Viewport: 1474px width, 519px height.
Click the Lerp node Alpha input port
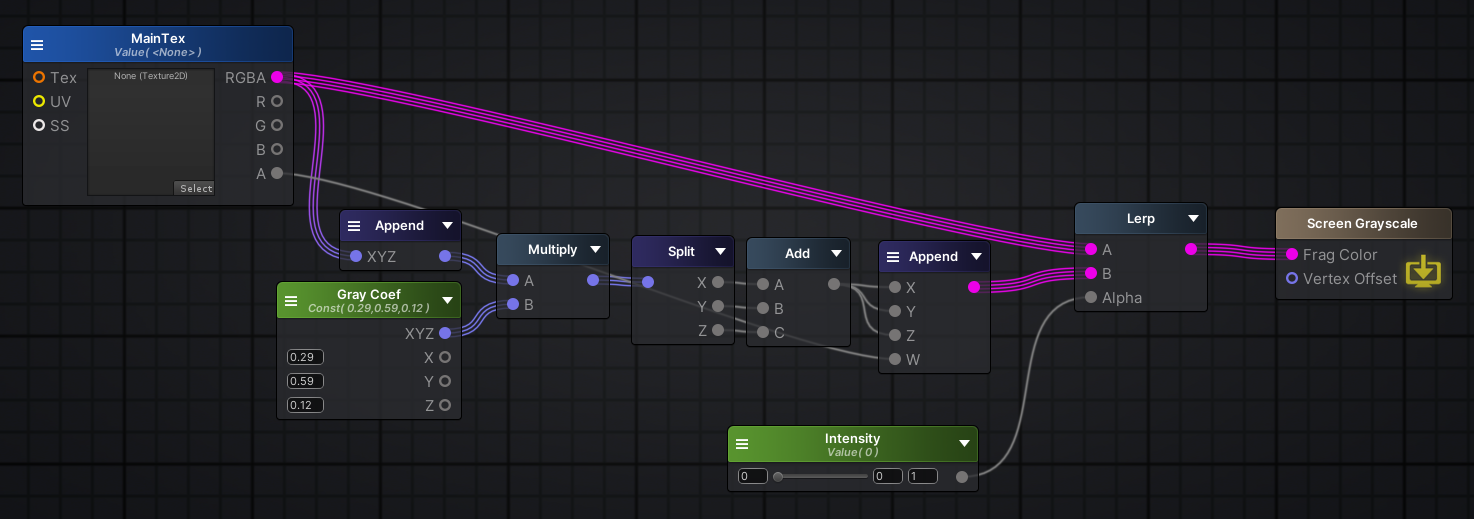click(1091, 297)
